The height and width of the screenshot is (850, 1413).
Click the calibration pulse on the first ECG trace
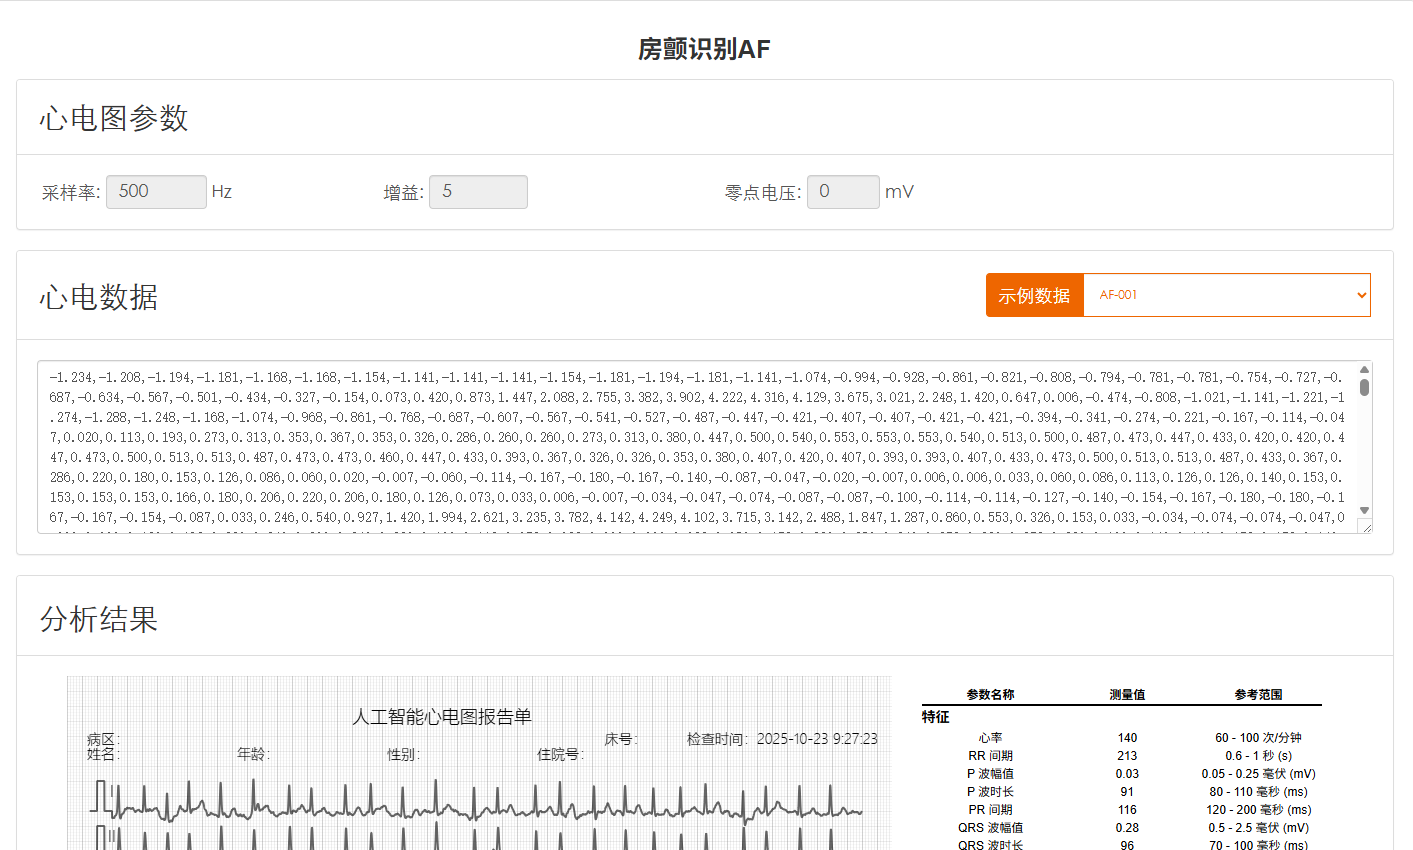coord(101,796)
